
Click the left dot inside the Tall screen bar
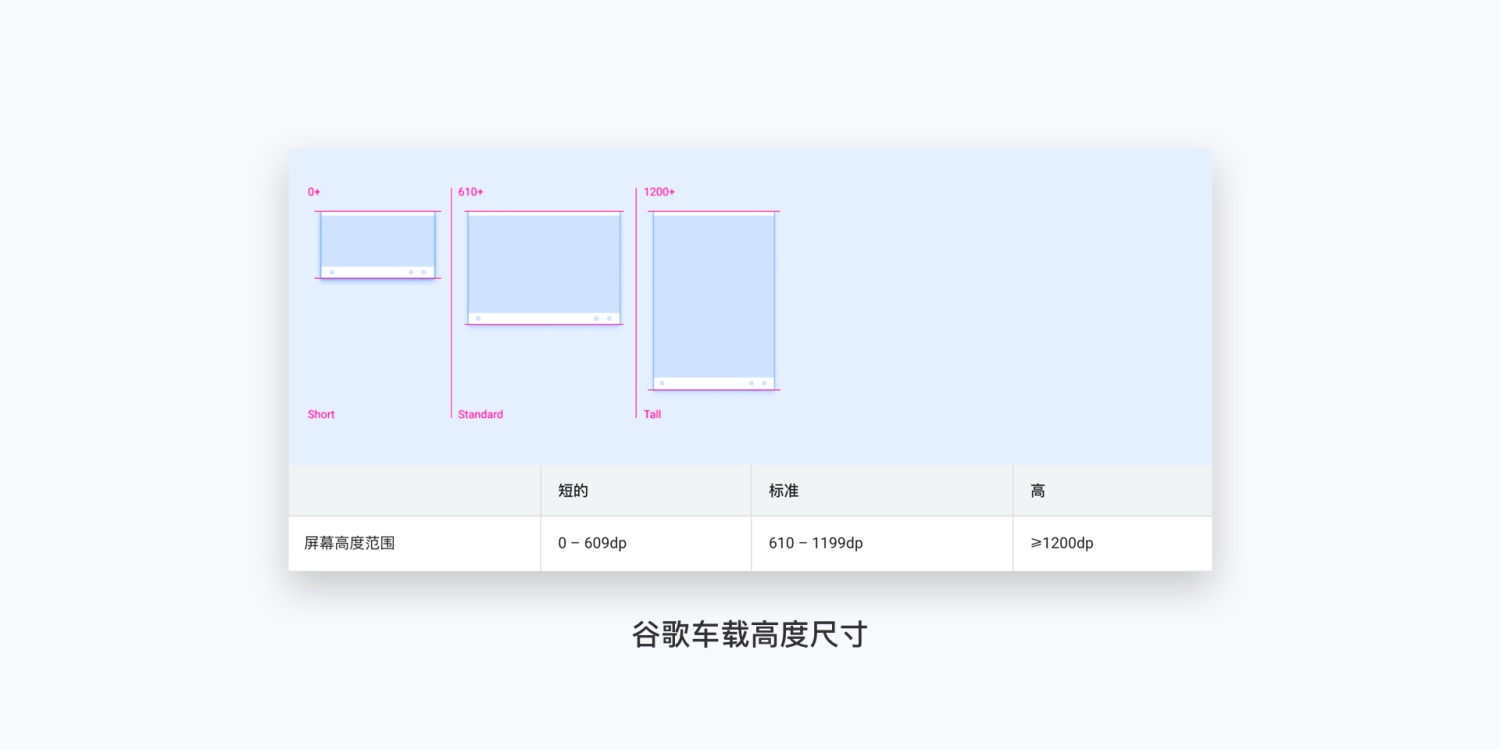point(662,383)
